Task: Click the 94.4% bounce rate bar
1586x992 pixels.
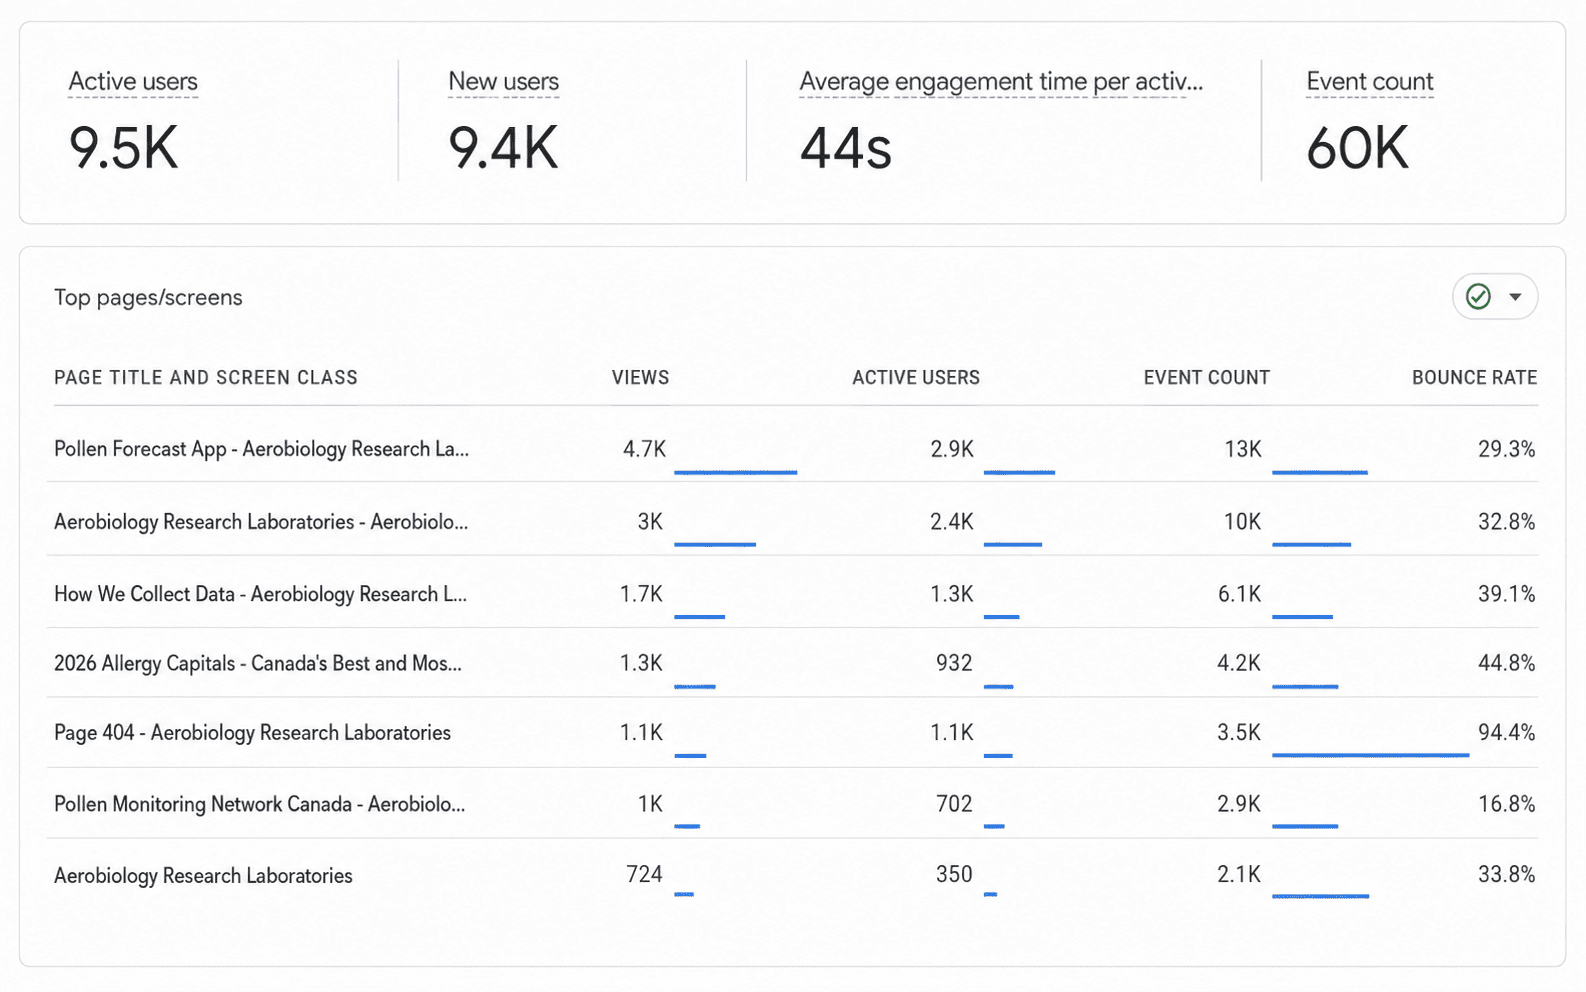Action: tap(1370, 755)
